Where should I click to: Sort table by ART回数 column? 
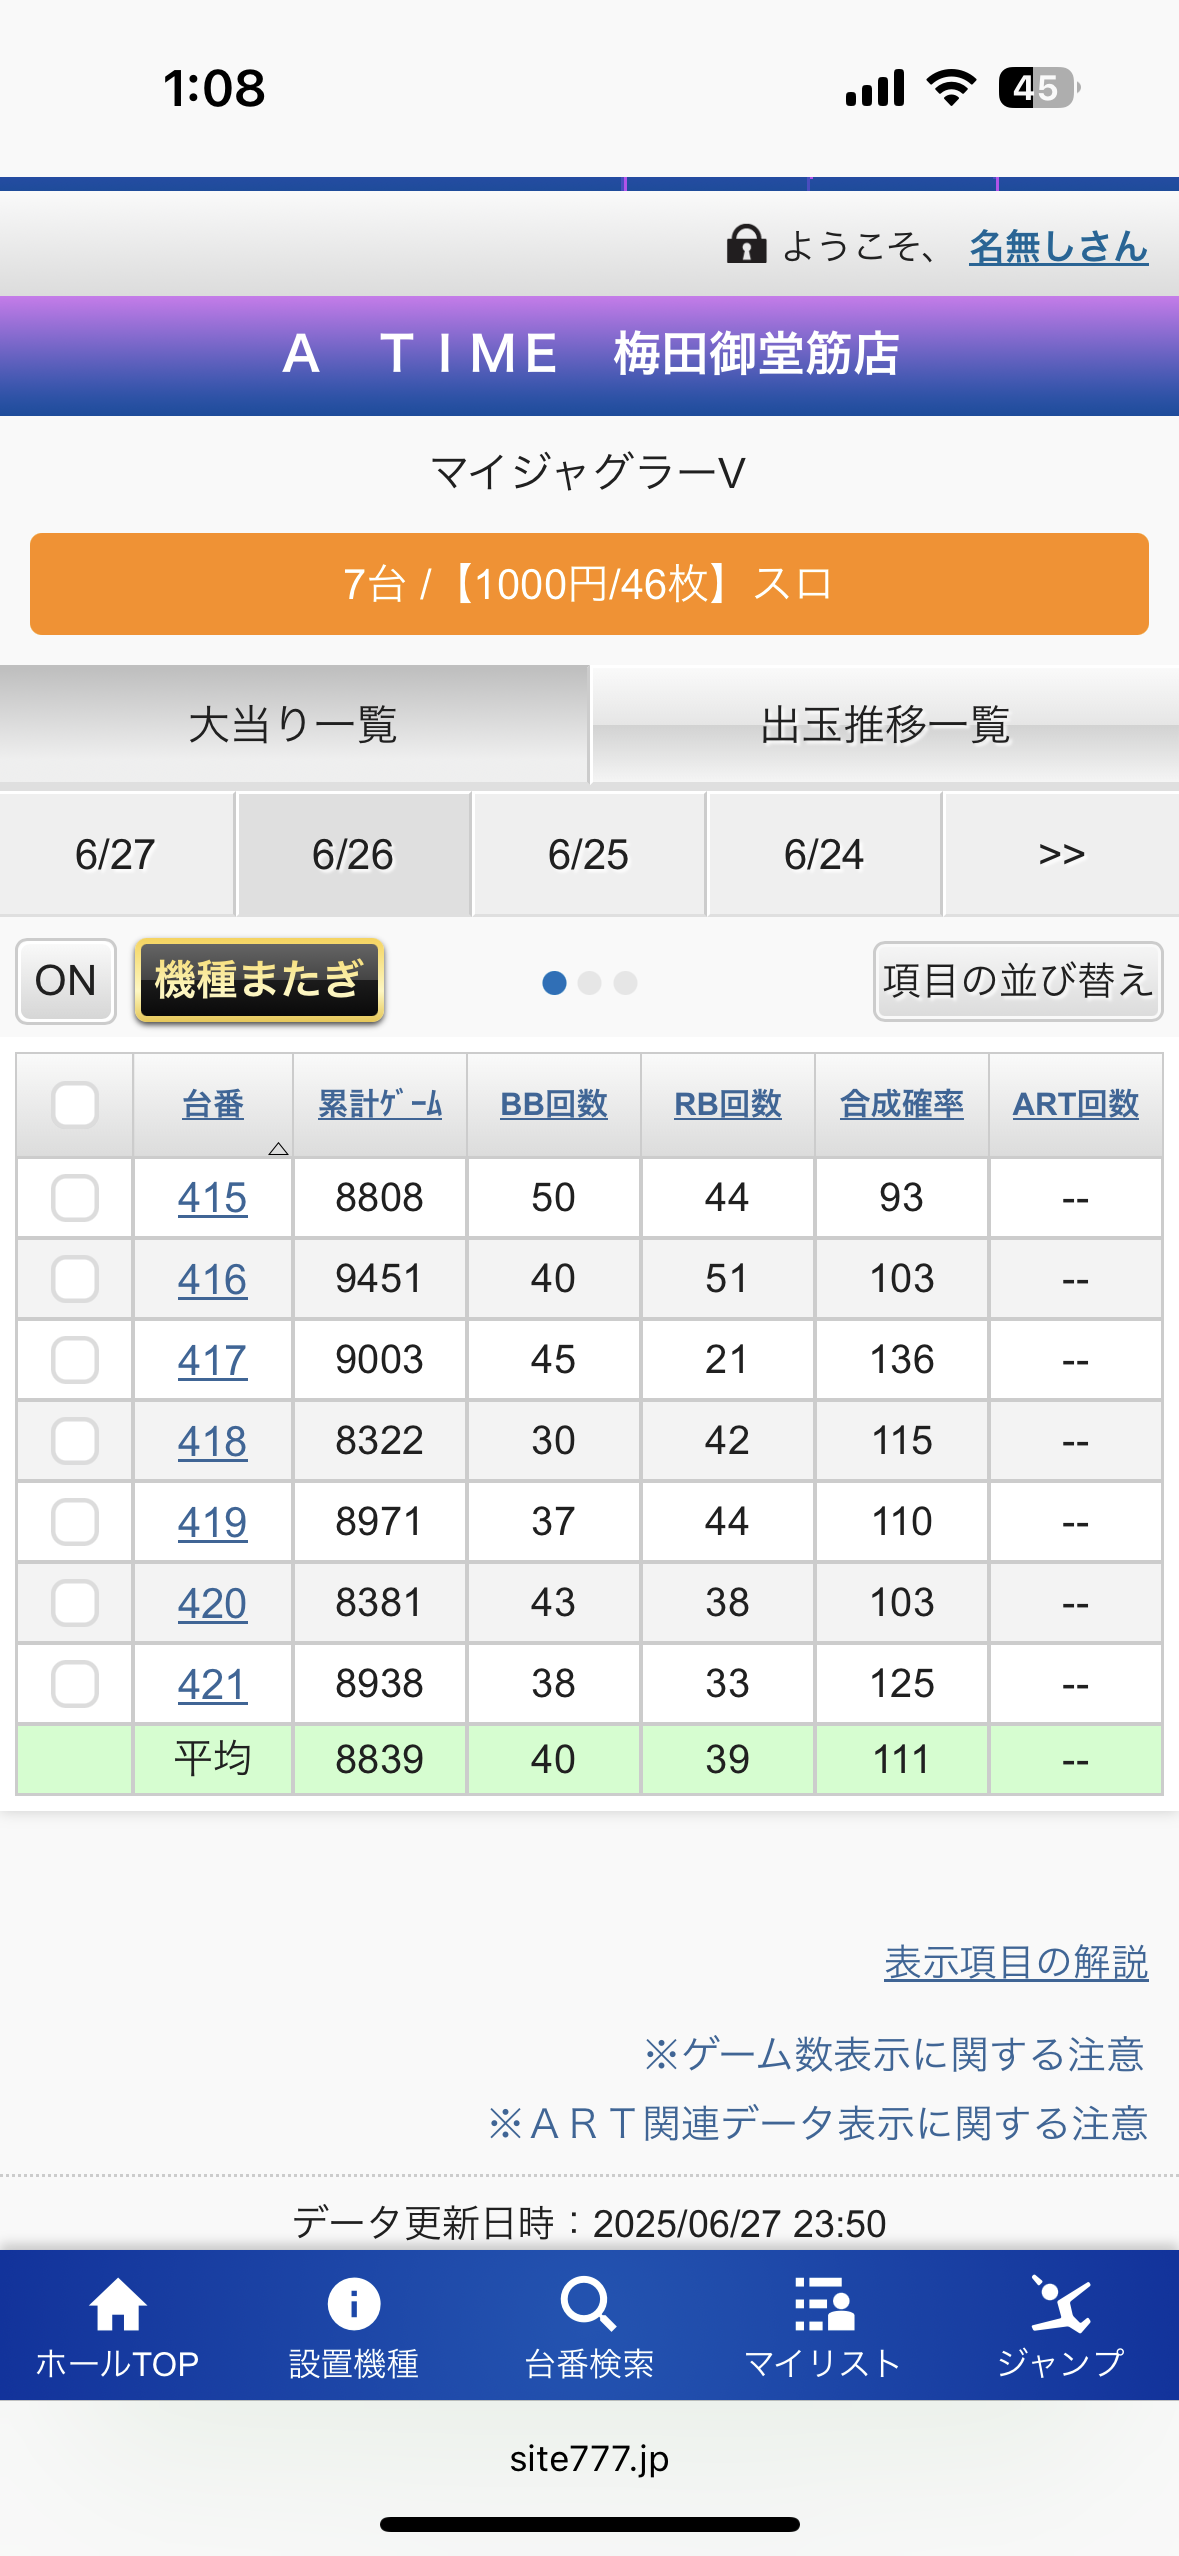tap(1076, 1104)
